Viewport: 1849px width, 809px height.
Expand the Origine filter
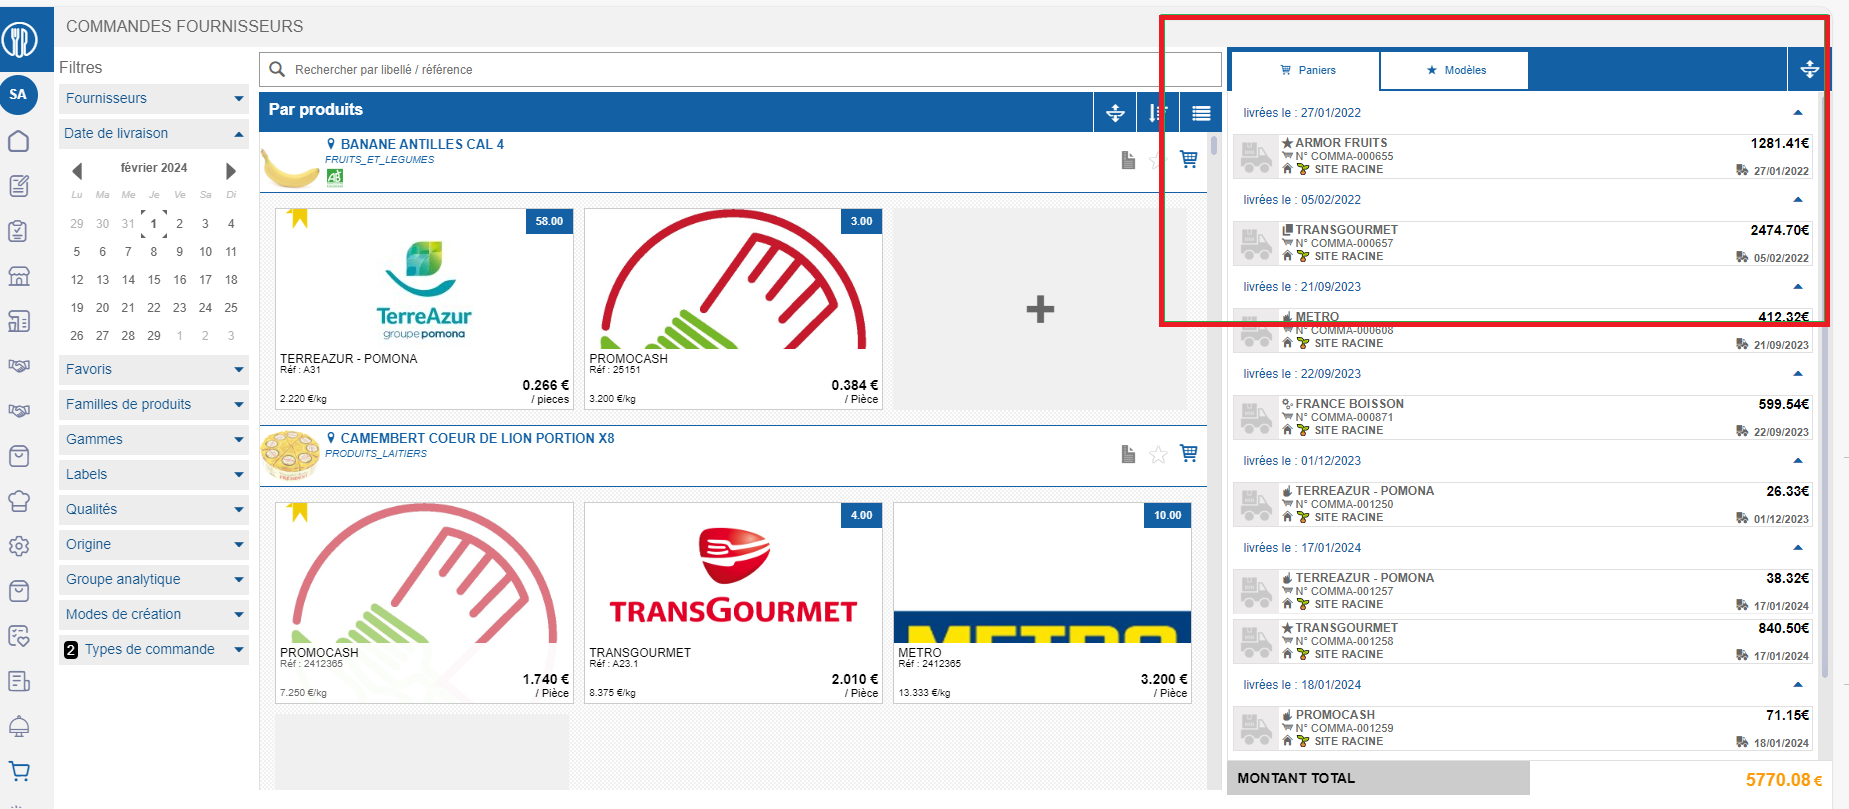coord(154,544)
